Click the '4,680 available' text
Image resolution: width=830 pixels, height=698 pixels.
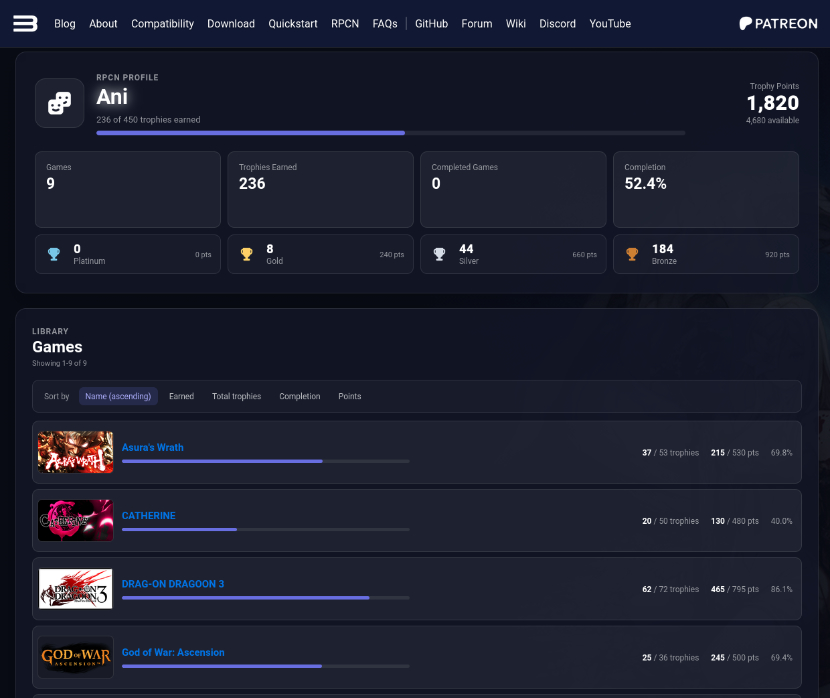point(772,121)
